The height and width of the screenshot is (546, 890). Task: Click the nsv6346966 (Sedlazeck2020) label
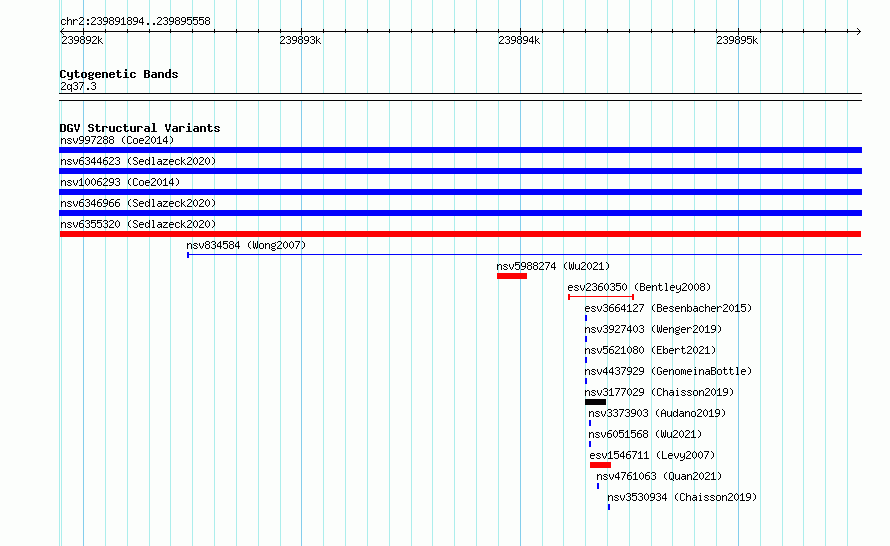[x=138, y=203]
